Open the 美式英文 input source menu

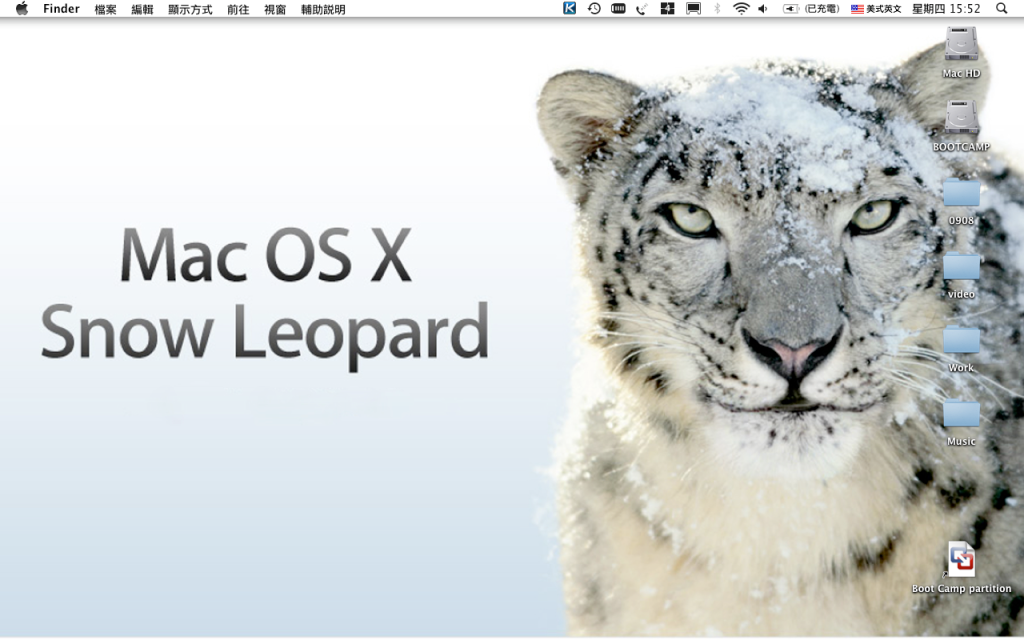876,8
